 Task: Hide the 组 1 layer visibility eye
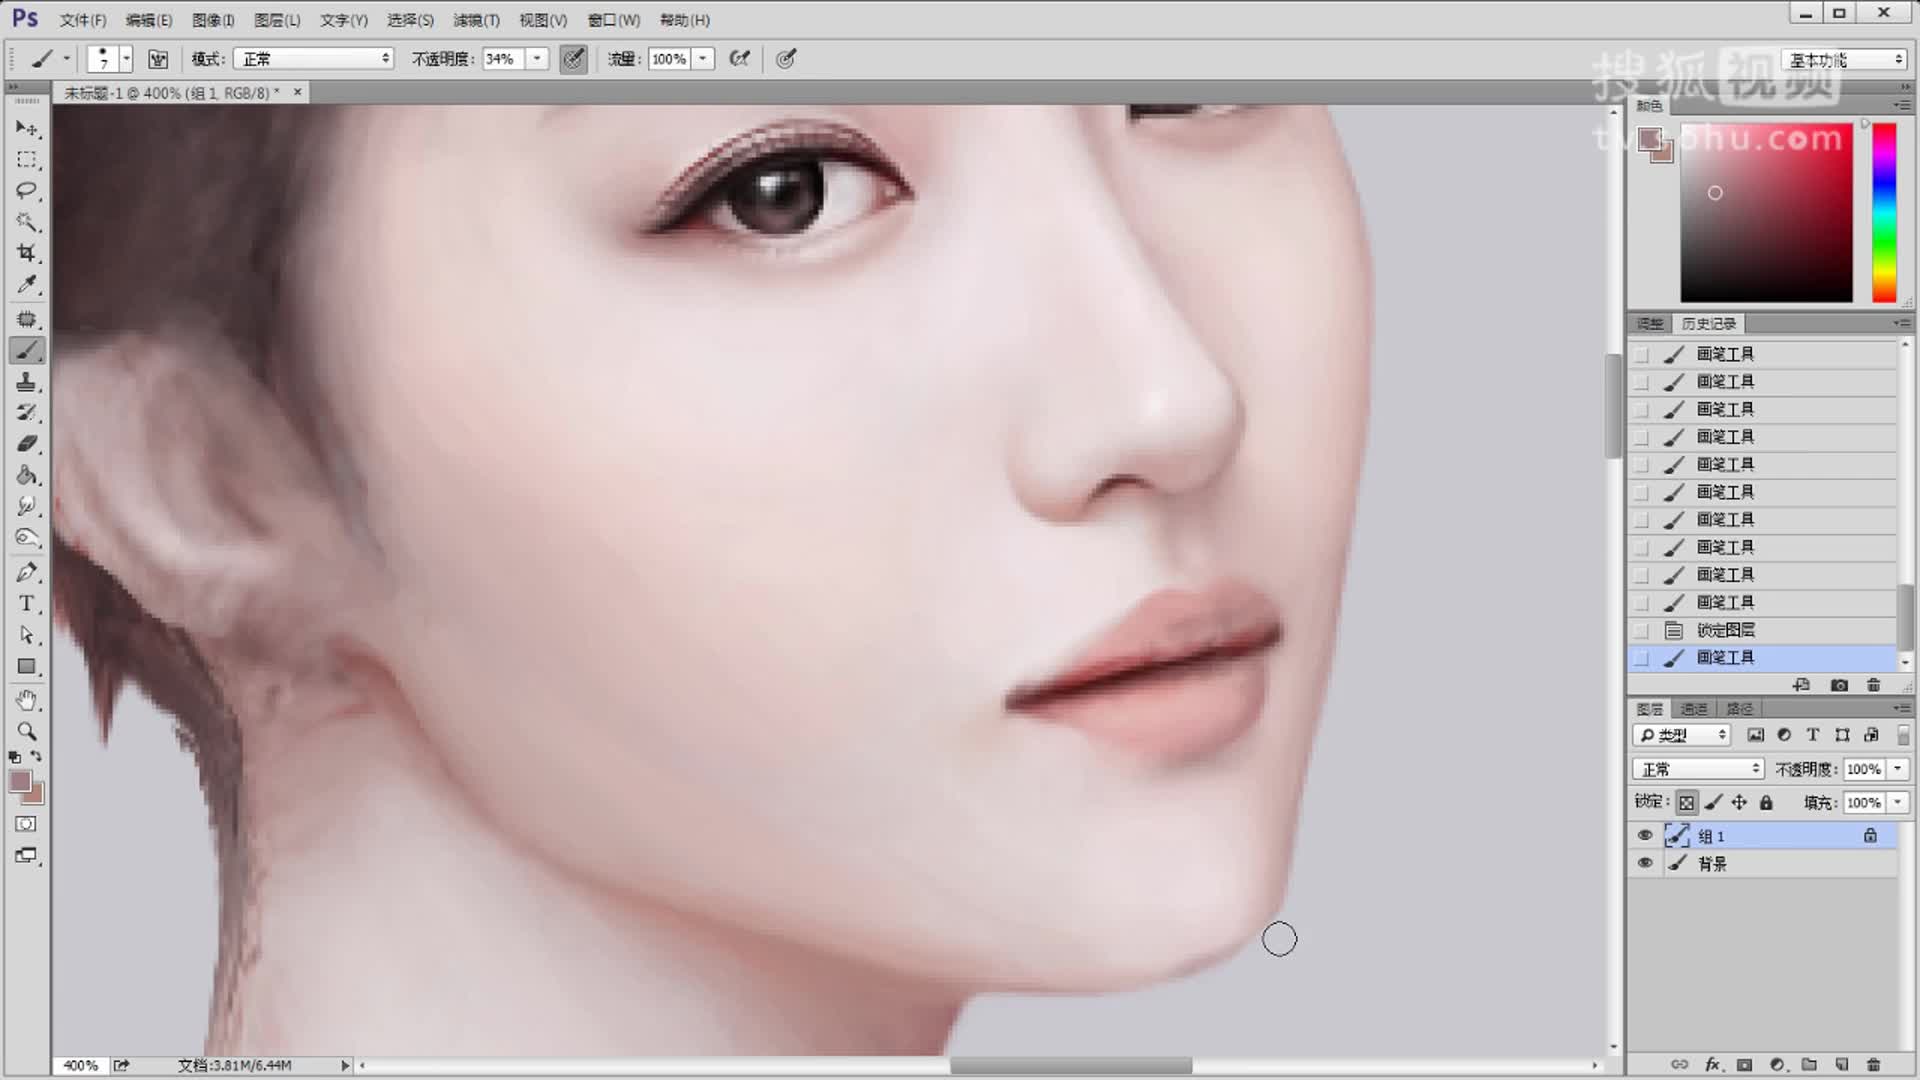point(1645,835)
